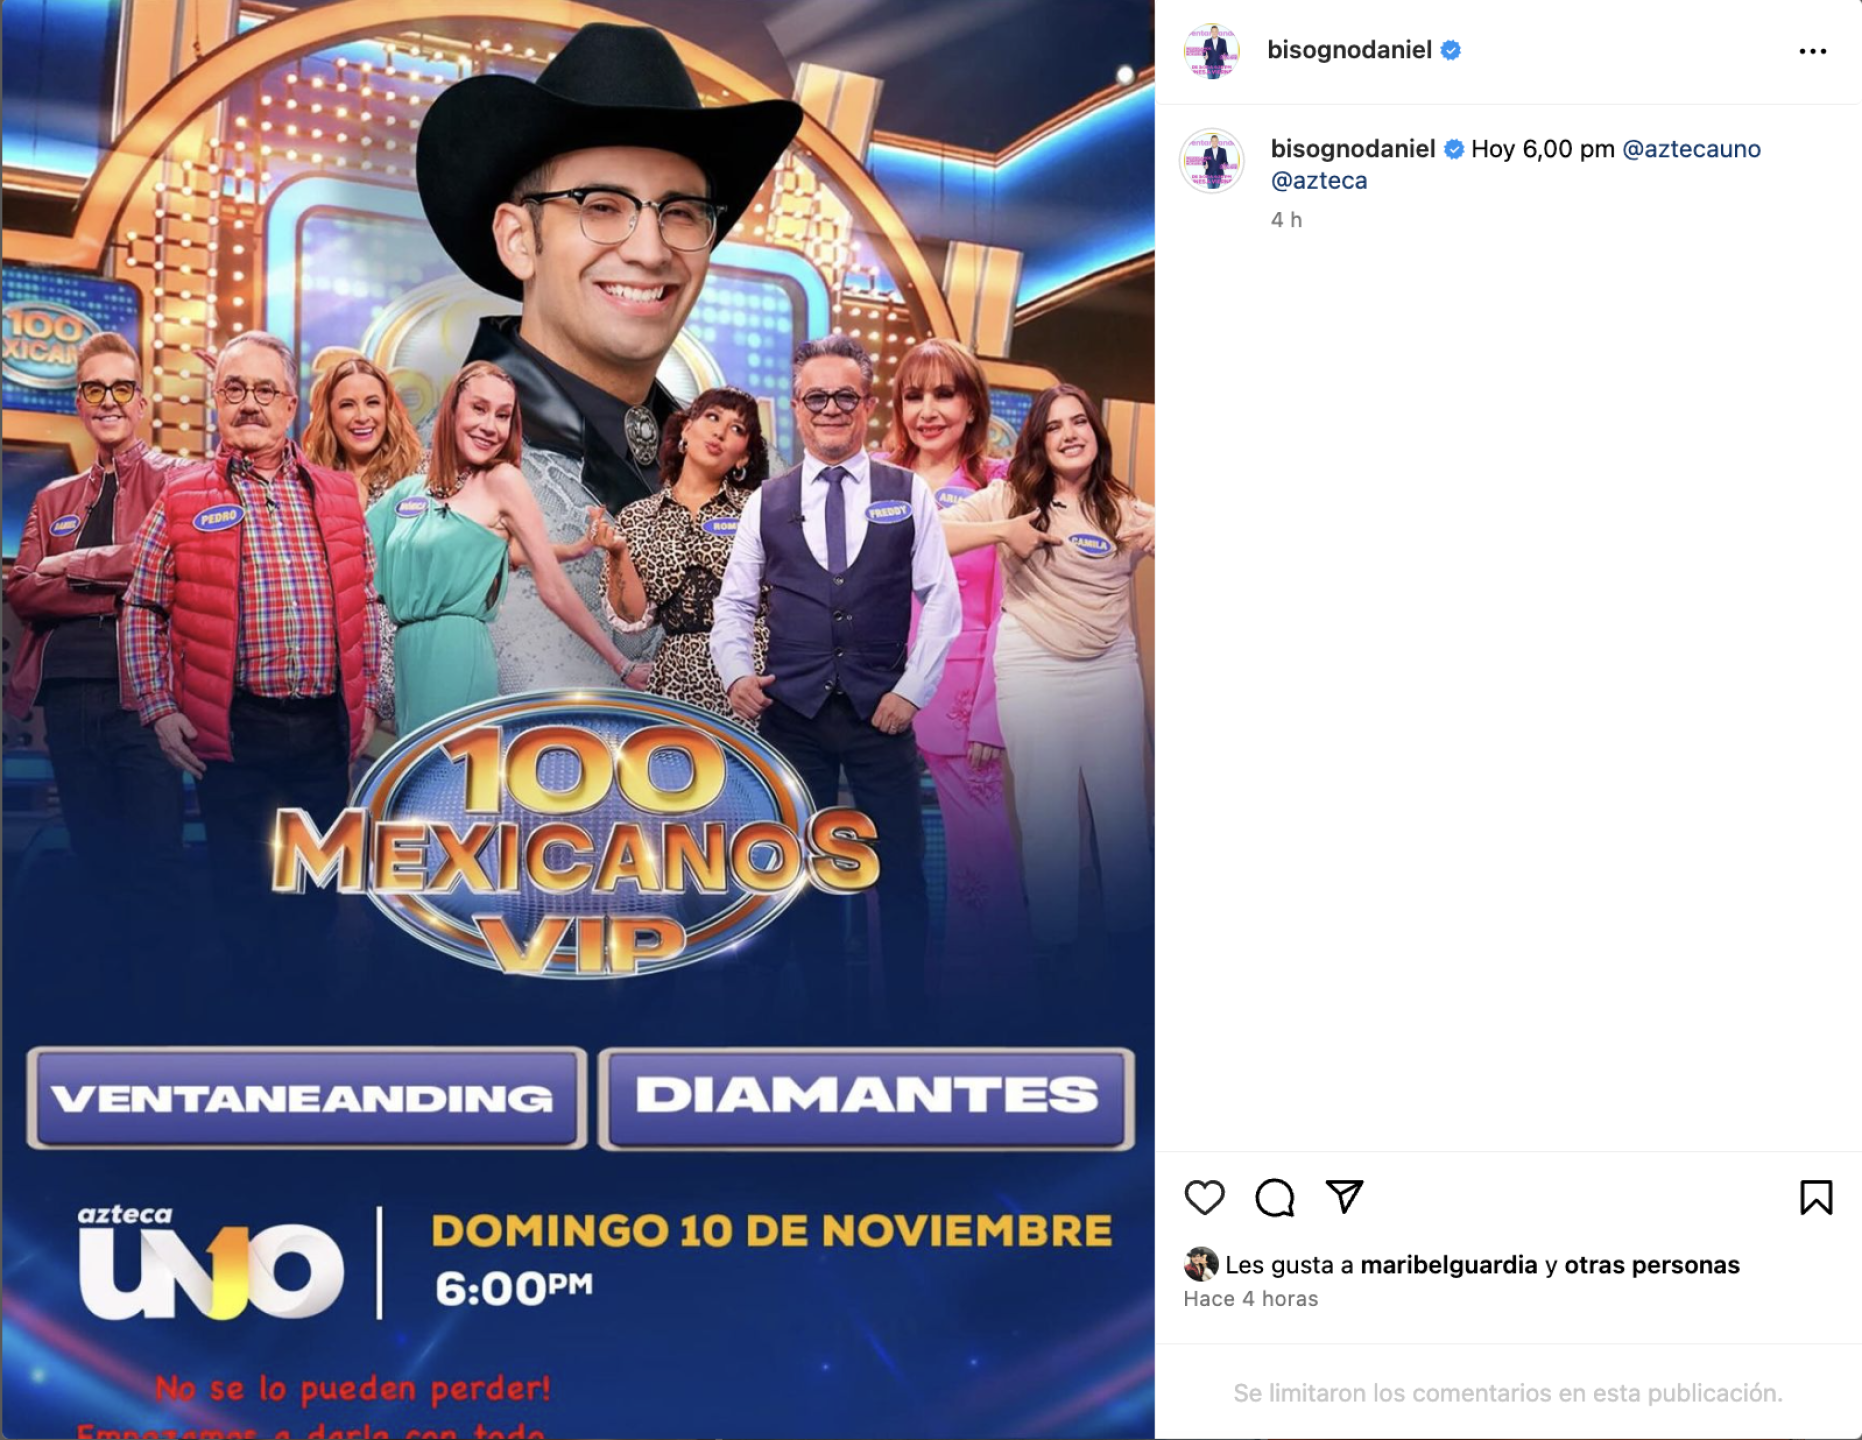The image size is (1862, 1440).
Task: Click verified badge next to header username
Action: (1451, 50)
